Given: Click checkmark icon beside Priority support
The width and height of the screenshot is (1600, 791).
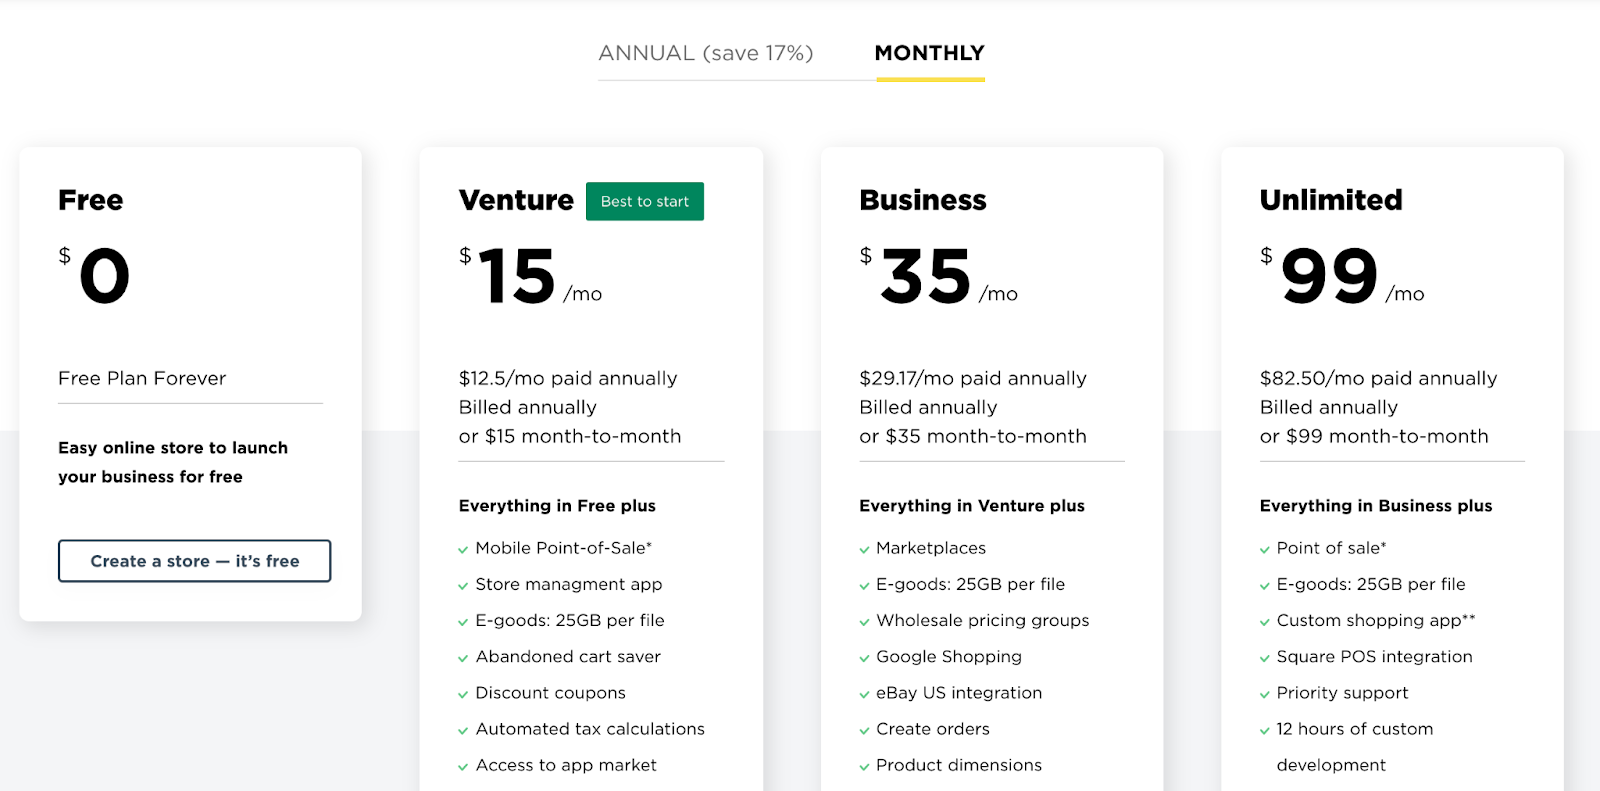Looking at the screenshot, I should point(1265,694).
